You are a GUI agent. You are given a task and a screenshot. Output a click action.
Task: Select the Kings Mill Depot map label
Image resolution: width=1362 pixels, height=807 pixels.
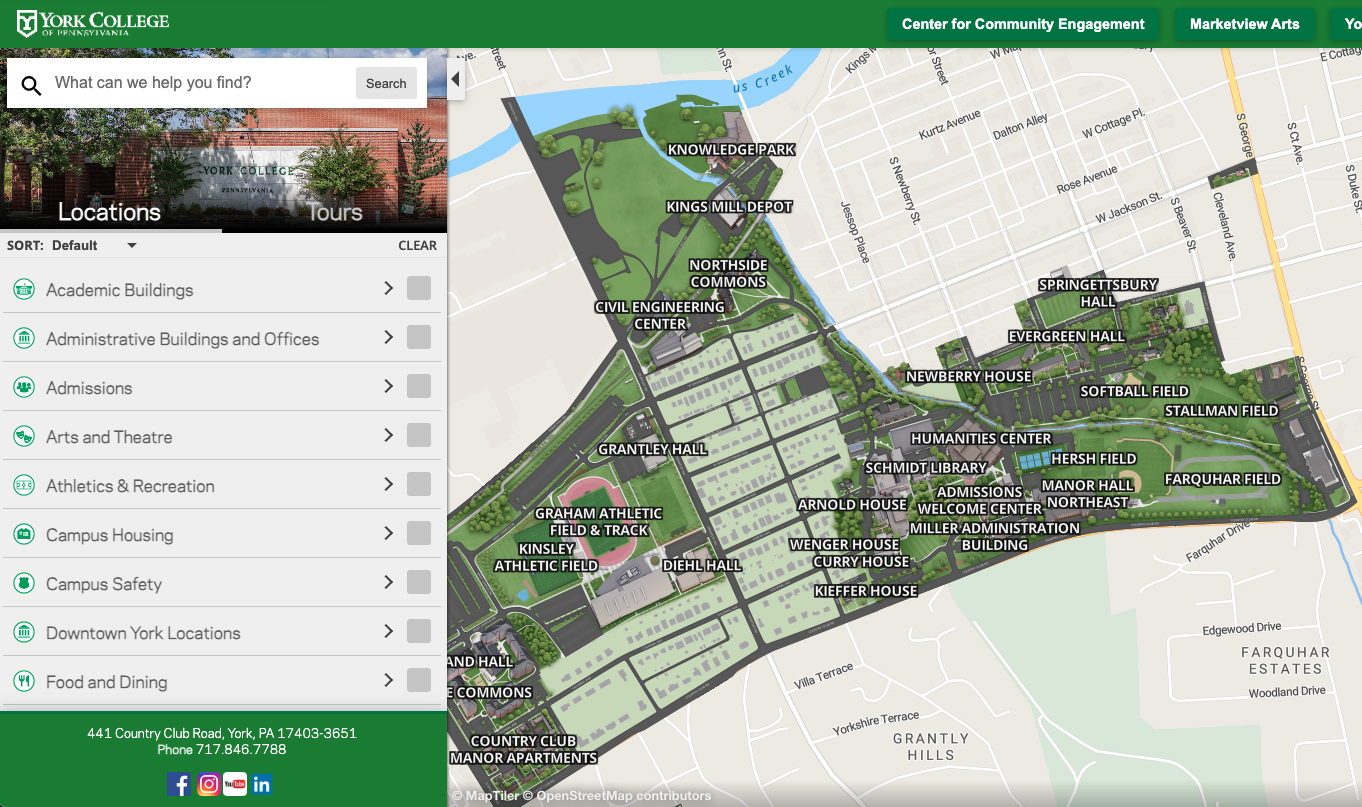[x=729, y=207]
